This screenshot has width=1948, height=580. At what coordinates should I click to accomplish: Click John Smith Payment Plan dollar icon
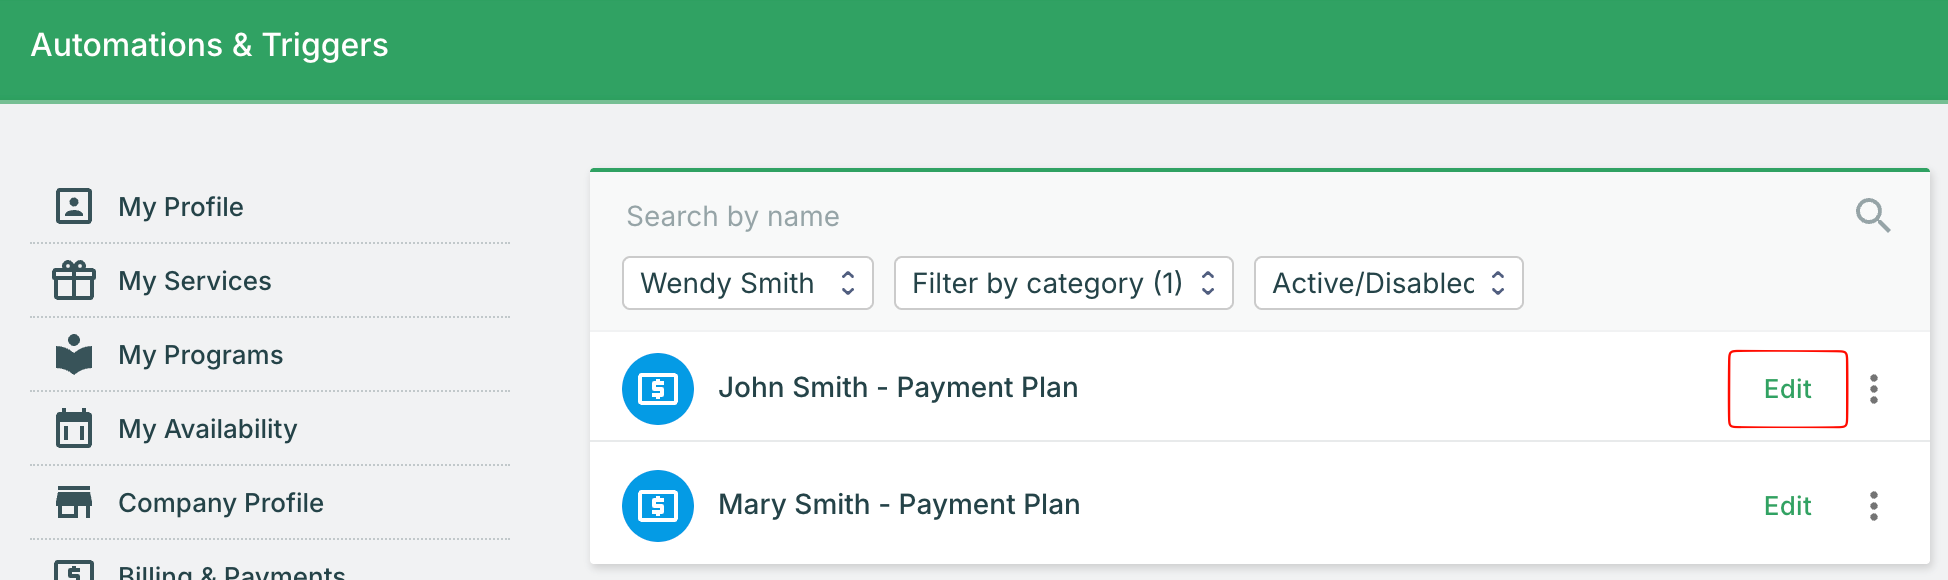(x=658, y=389)
